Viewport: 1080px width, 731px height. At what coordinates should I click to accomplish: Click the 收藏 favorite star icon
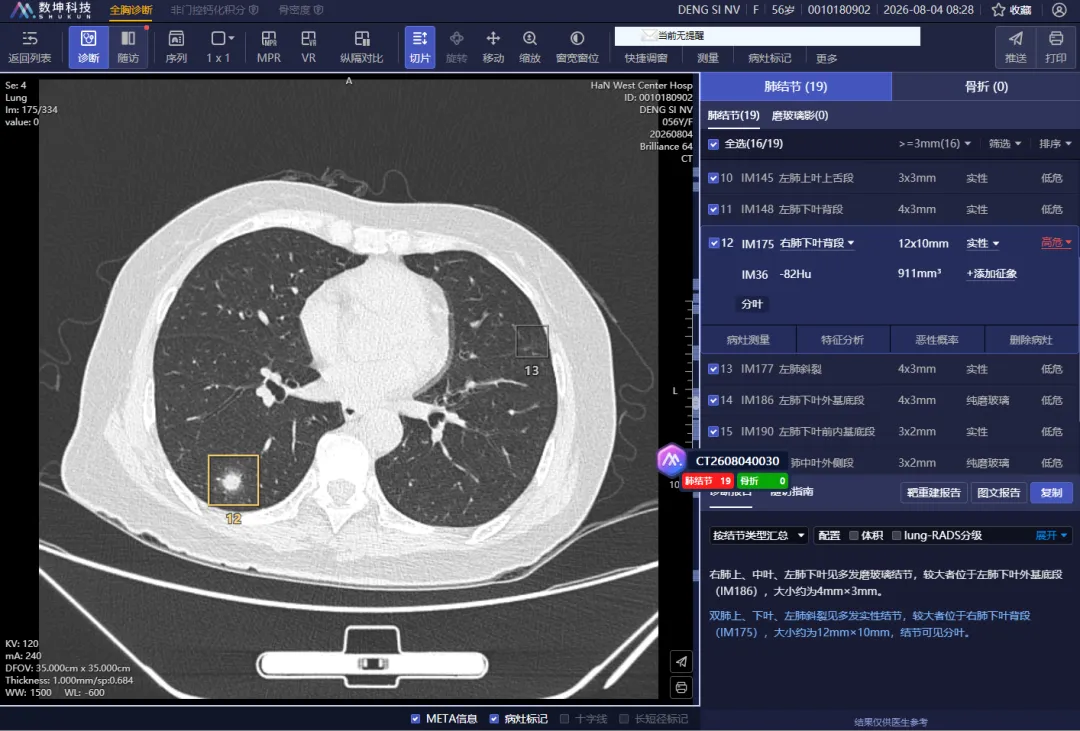point(998,10)
